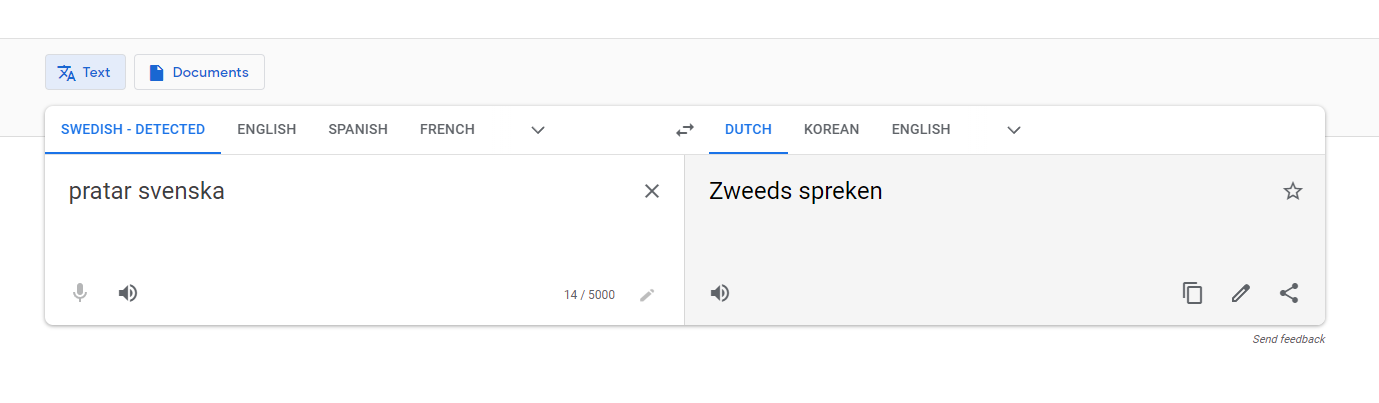Choose English as source language
Viewport: 1379px width, 403px height.
click(x=266, y=129)
